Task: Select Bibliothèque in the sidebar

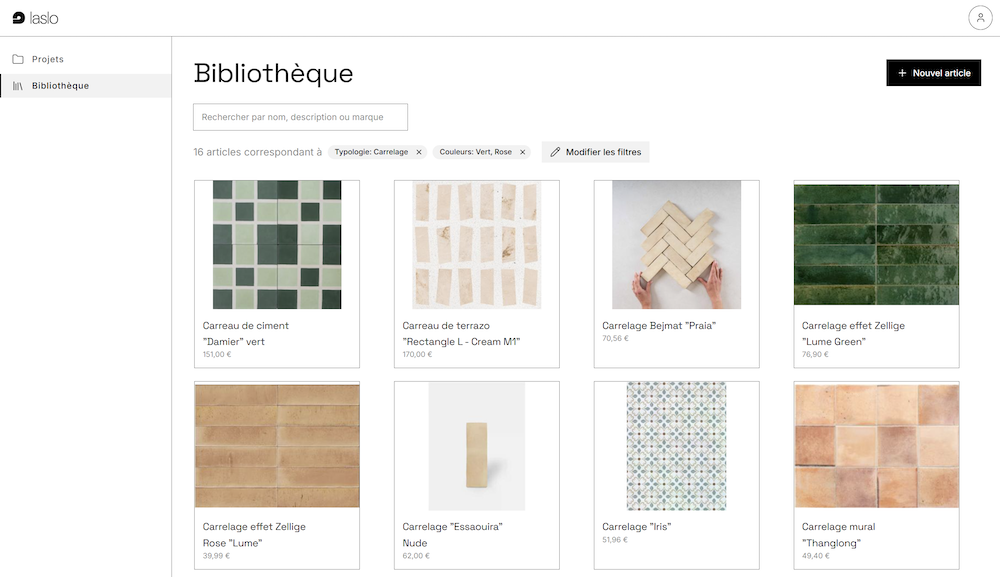Action: pyautogui.click(x=60, y=86)
